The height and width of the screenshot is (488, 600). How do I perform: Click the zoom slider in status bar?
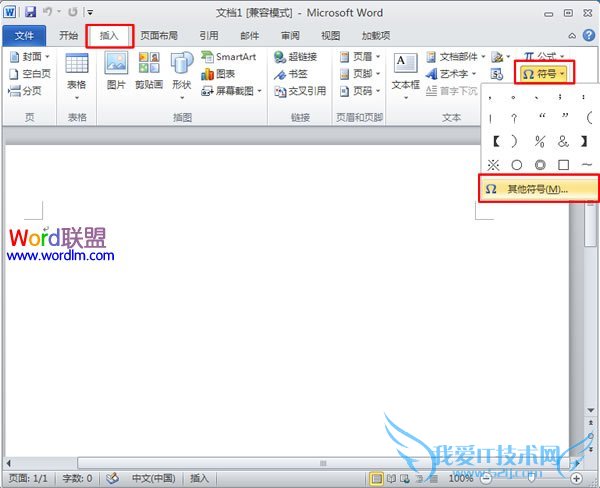coord(536,478)
